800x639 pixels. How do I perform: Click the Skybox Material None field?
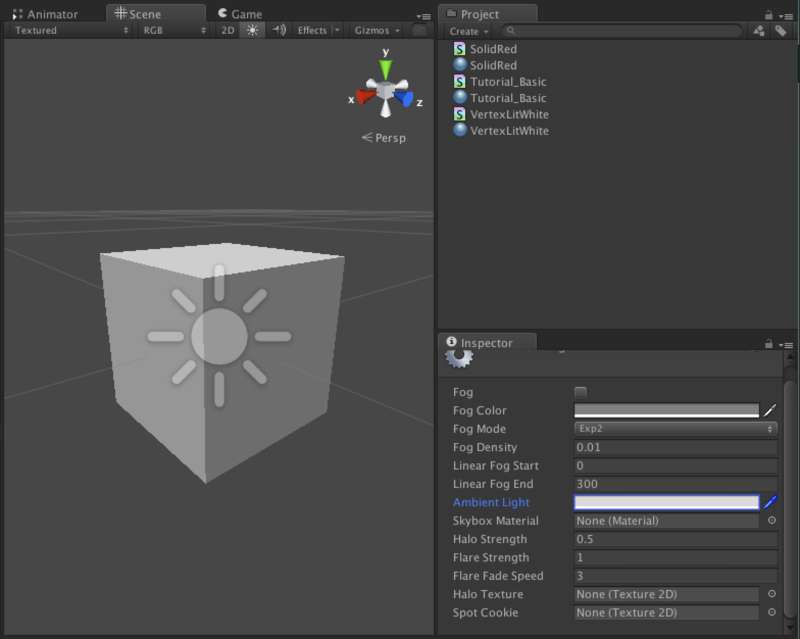666,521
